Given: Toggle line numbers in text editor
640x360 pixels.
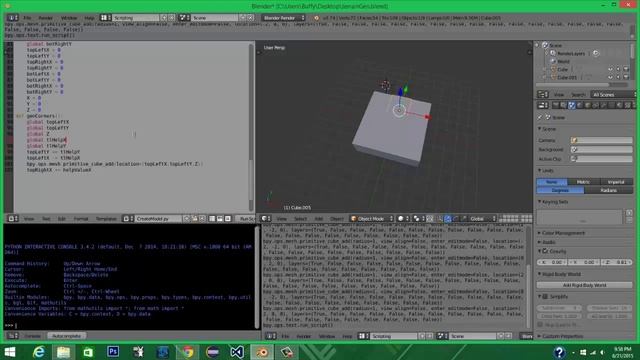Looking at the screenshot, I should (212, 219).
